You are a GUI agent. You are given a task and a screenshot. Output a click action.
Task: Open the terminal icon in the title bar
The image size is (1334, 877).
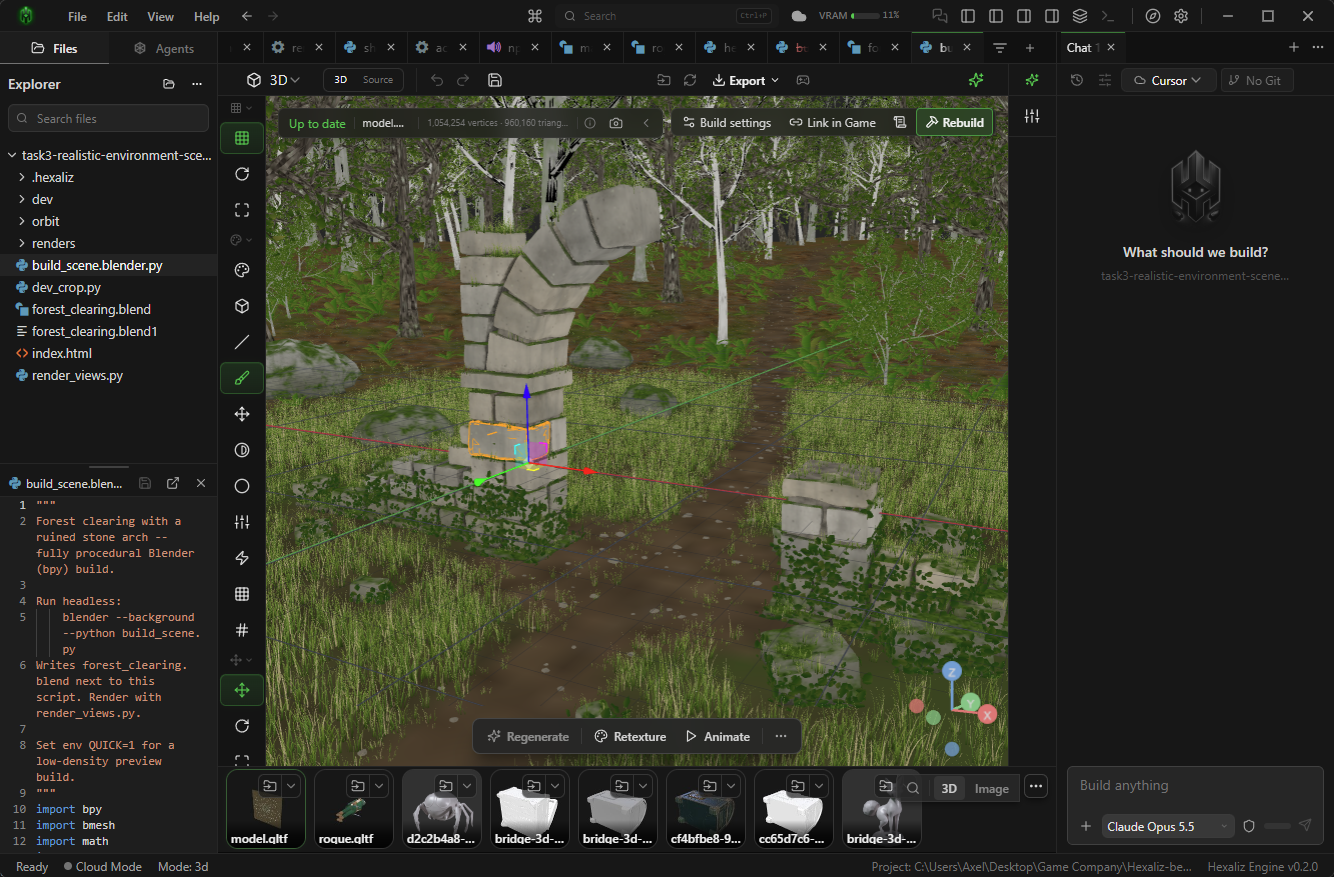(x=1107, y=16)
